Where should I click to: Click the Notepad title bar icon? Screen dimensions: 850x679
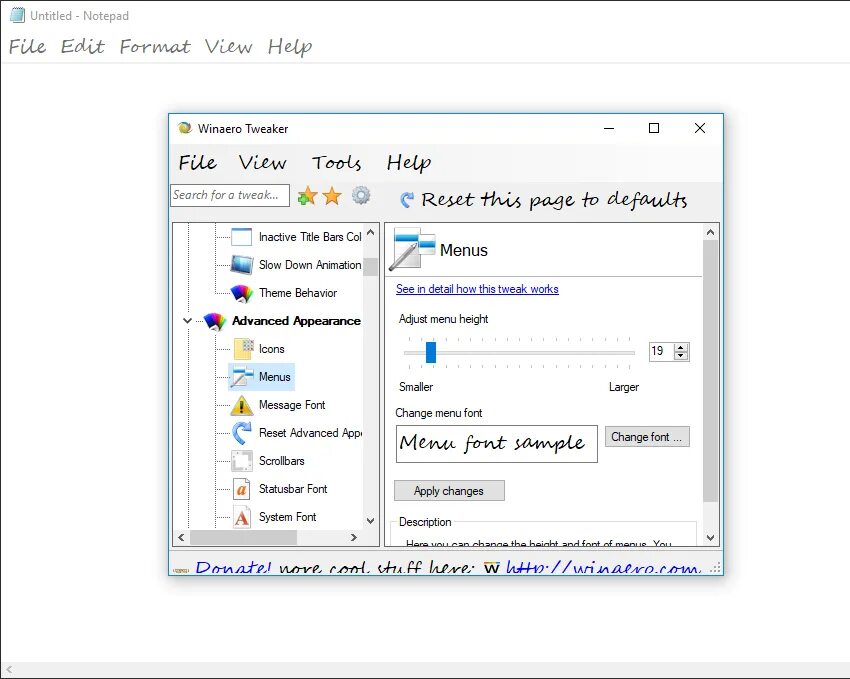tap(17, 15)
